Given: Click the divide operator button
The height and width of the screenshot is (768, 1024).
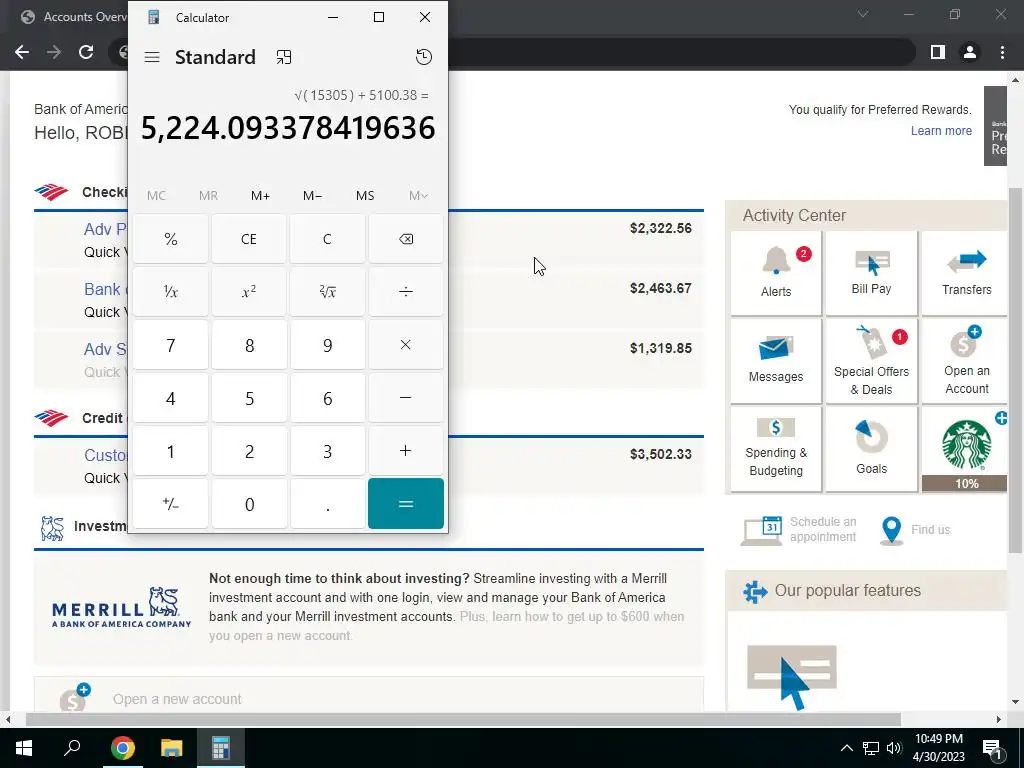Looking at the screenshot, I should click(x=406, y=292).
